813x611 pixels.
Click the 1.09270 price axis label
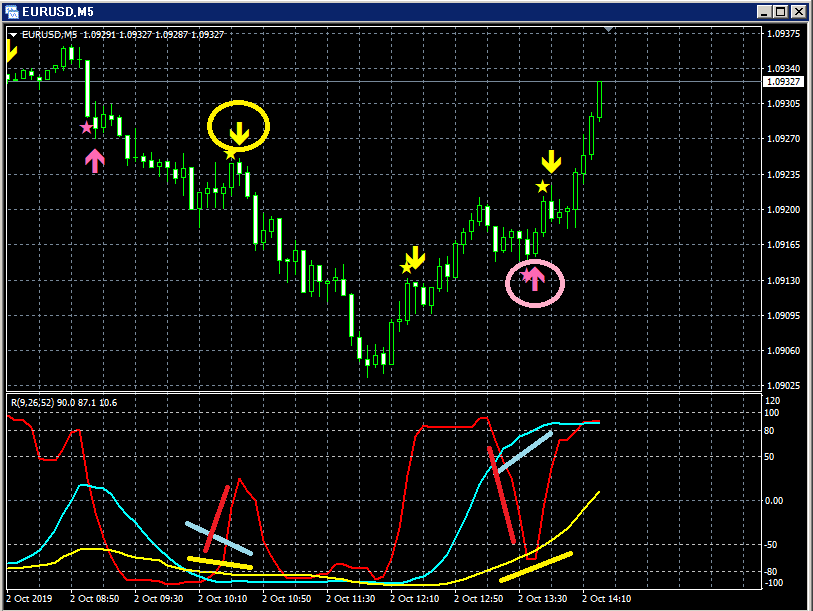[x=783, y=138]
